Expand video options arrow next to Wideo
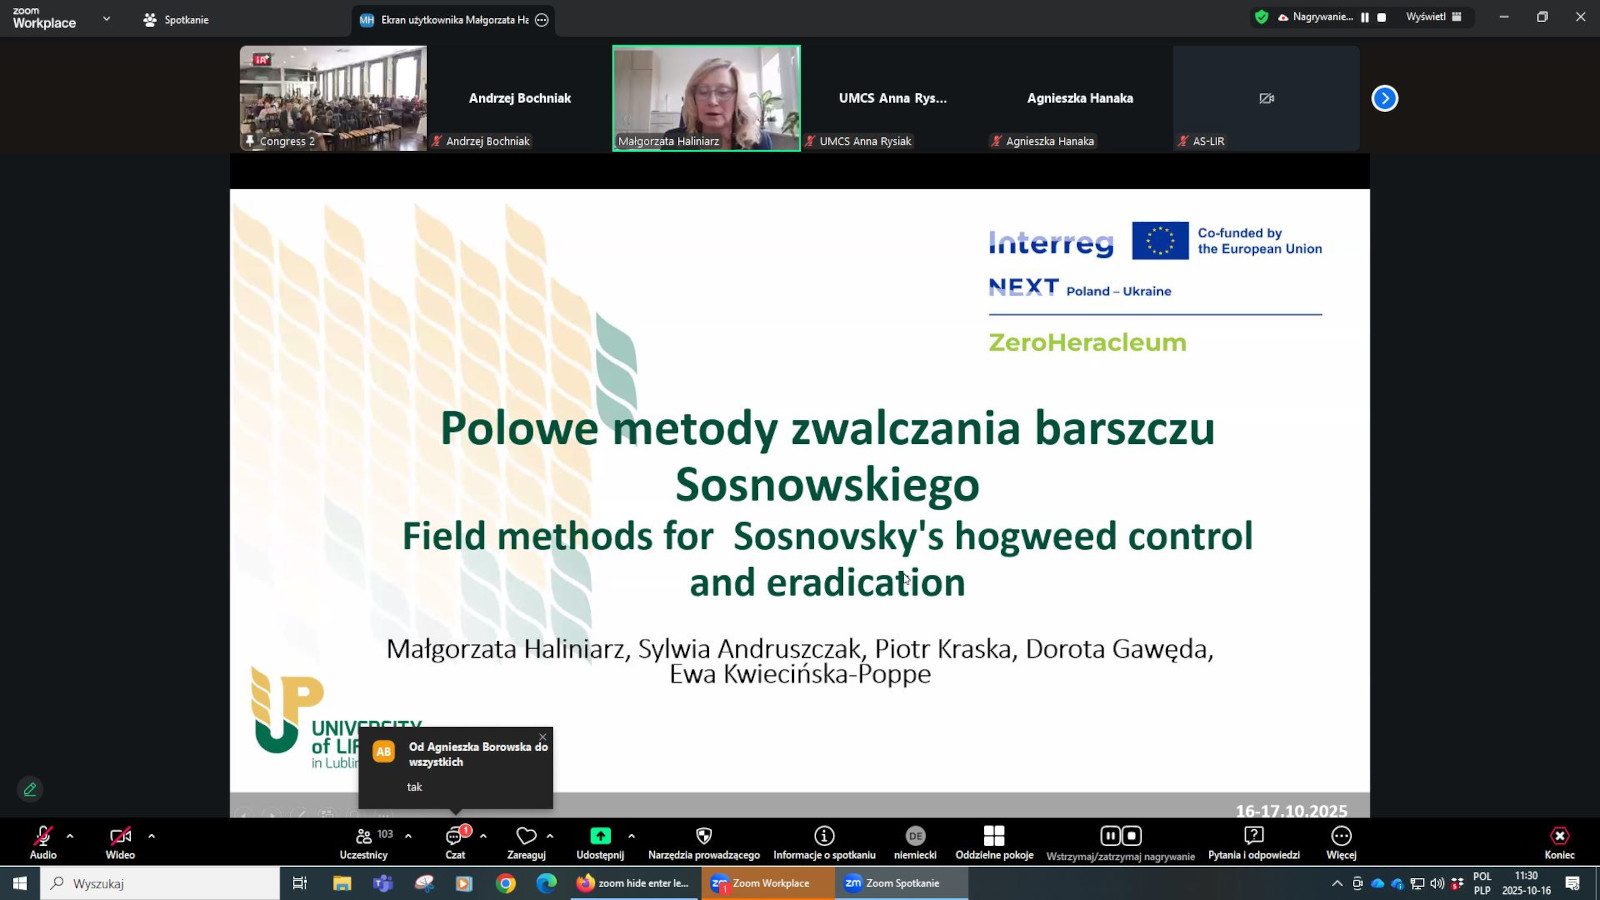1600x900 pixels. [x=151, y=836]
